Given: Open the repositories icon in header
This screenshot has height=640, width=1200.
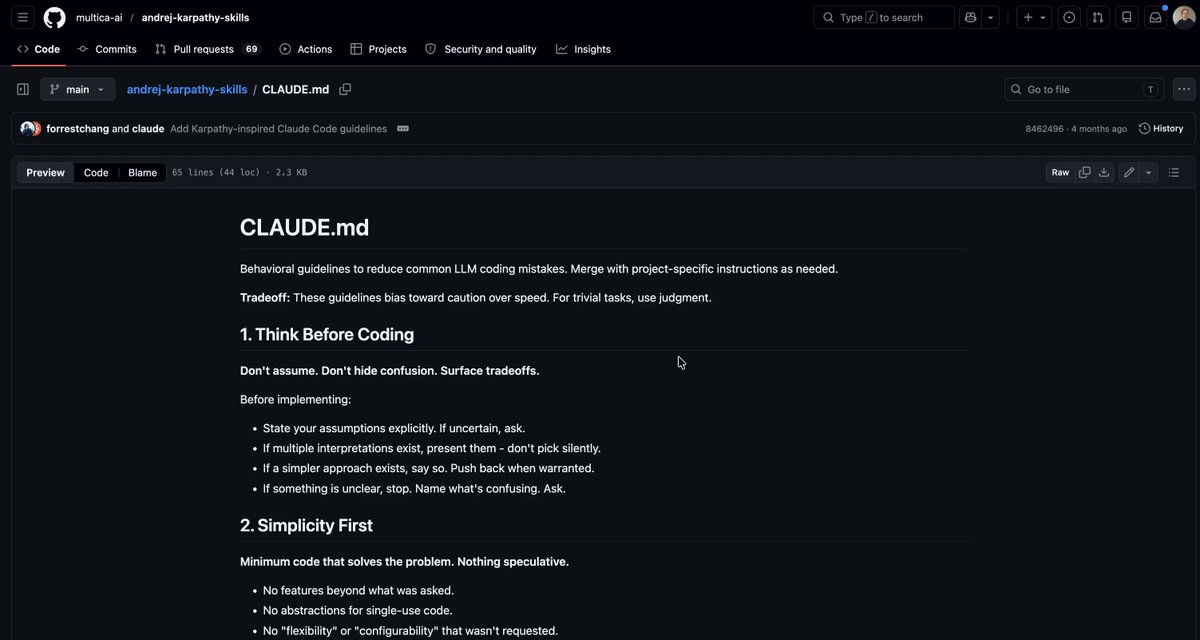Looking at the screenshot, I should pyautogui.click(x=1127, y=17).
